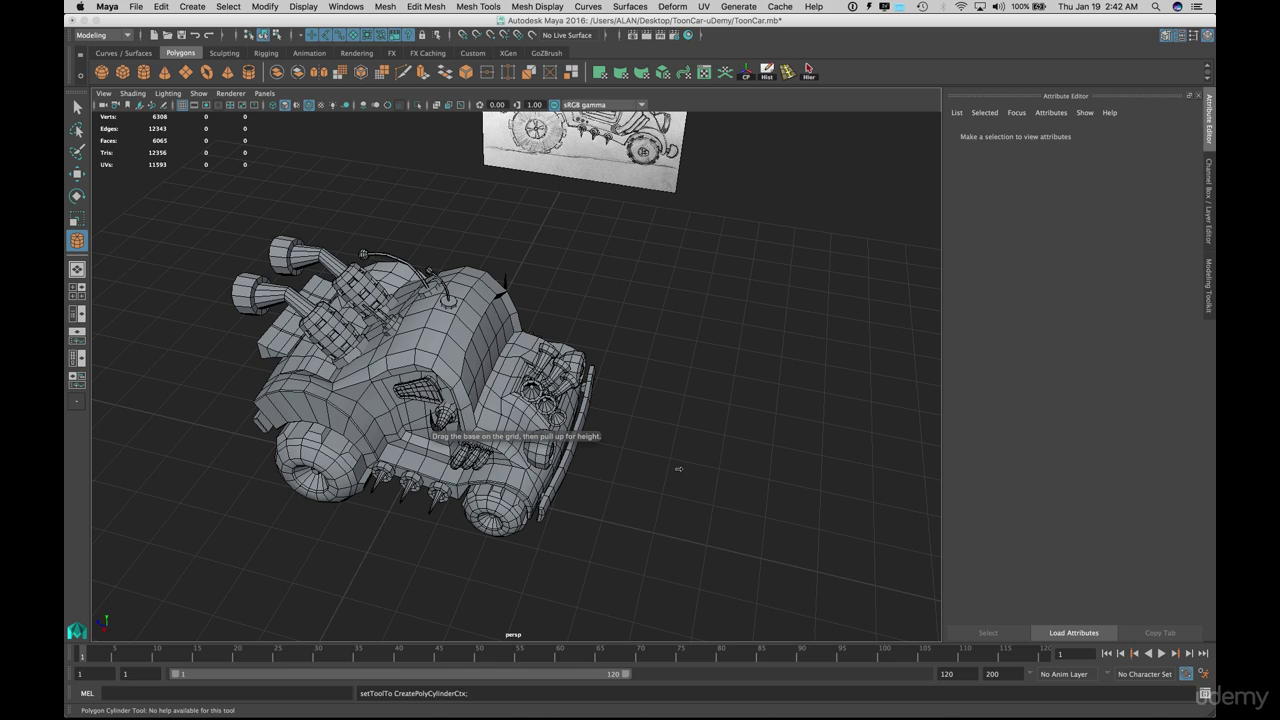Screen dimensions: 1280x720
Task: Click the single perspective layout button
Action: pos(77,269)
